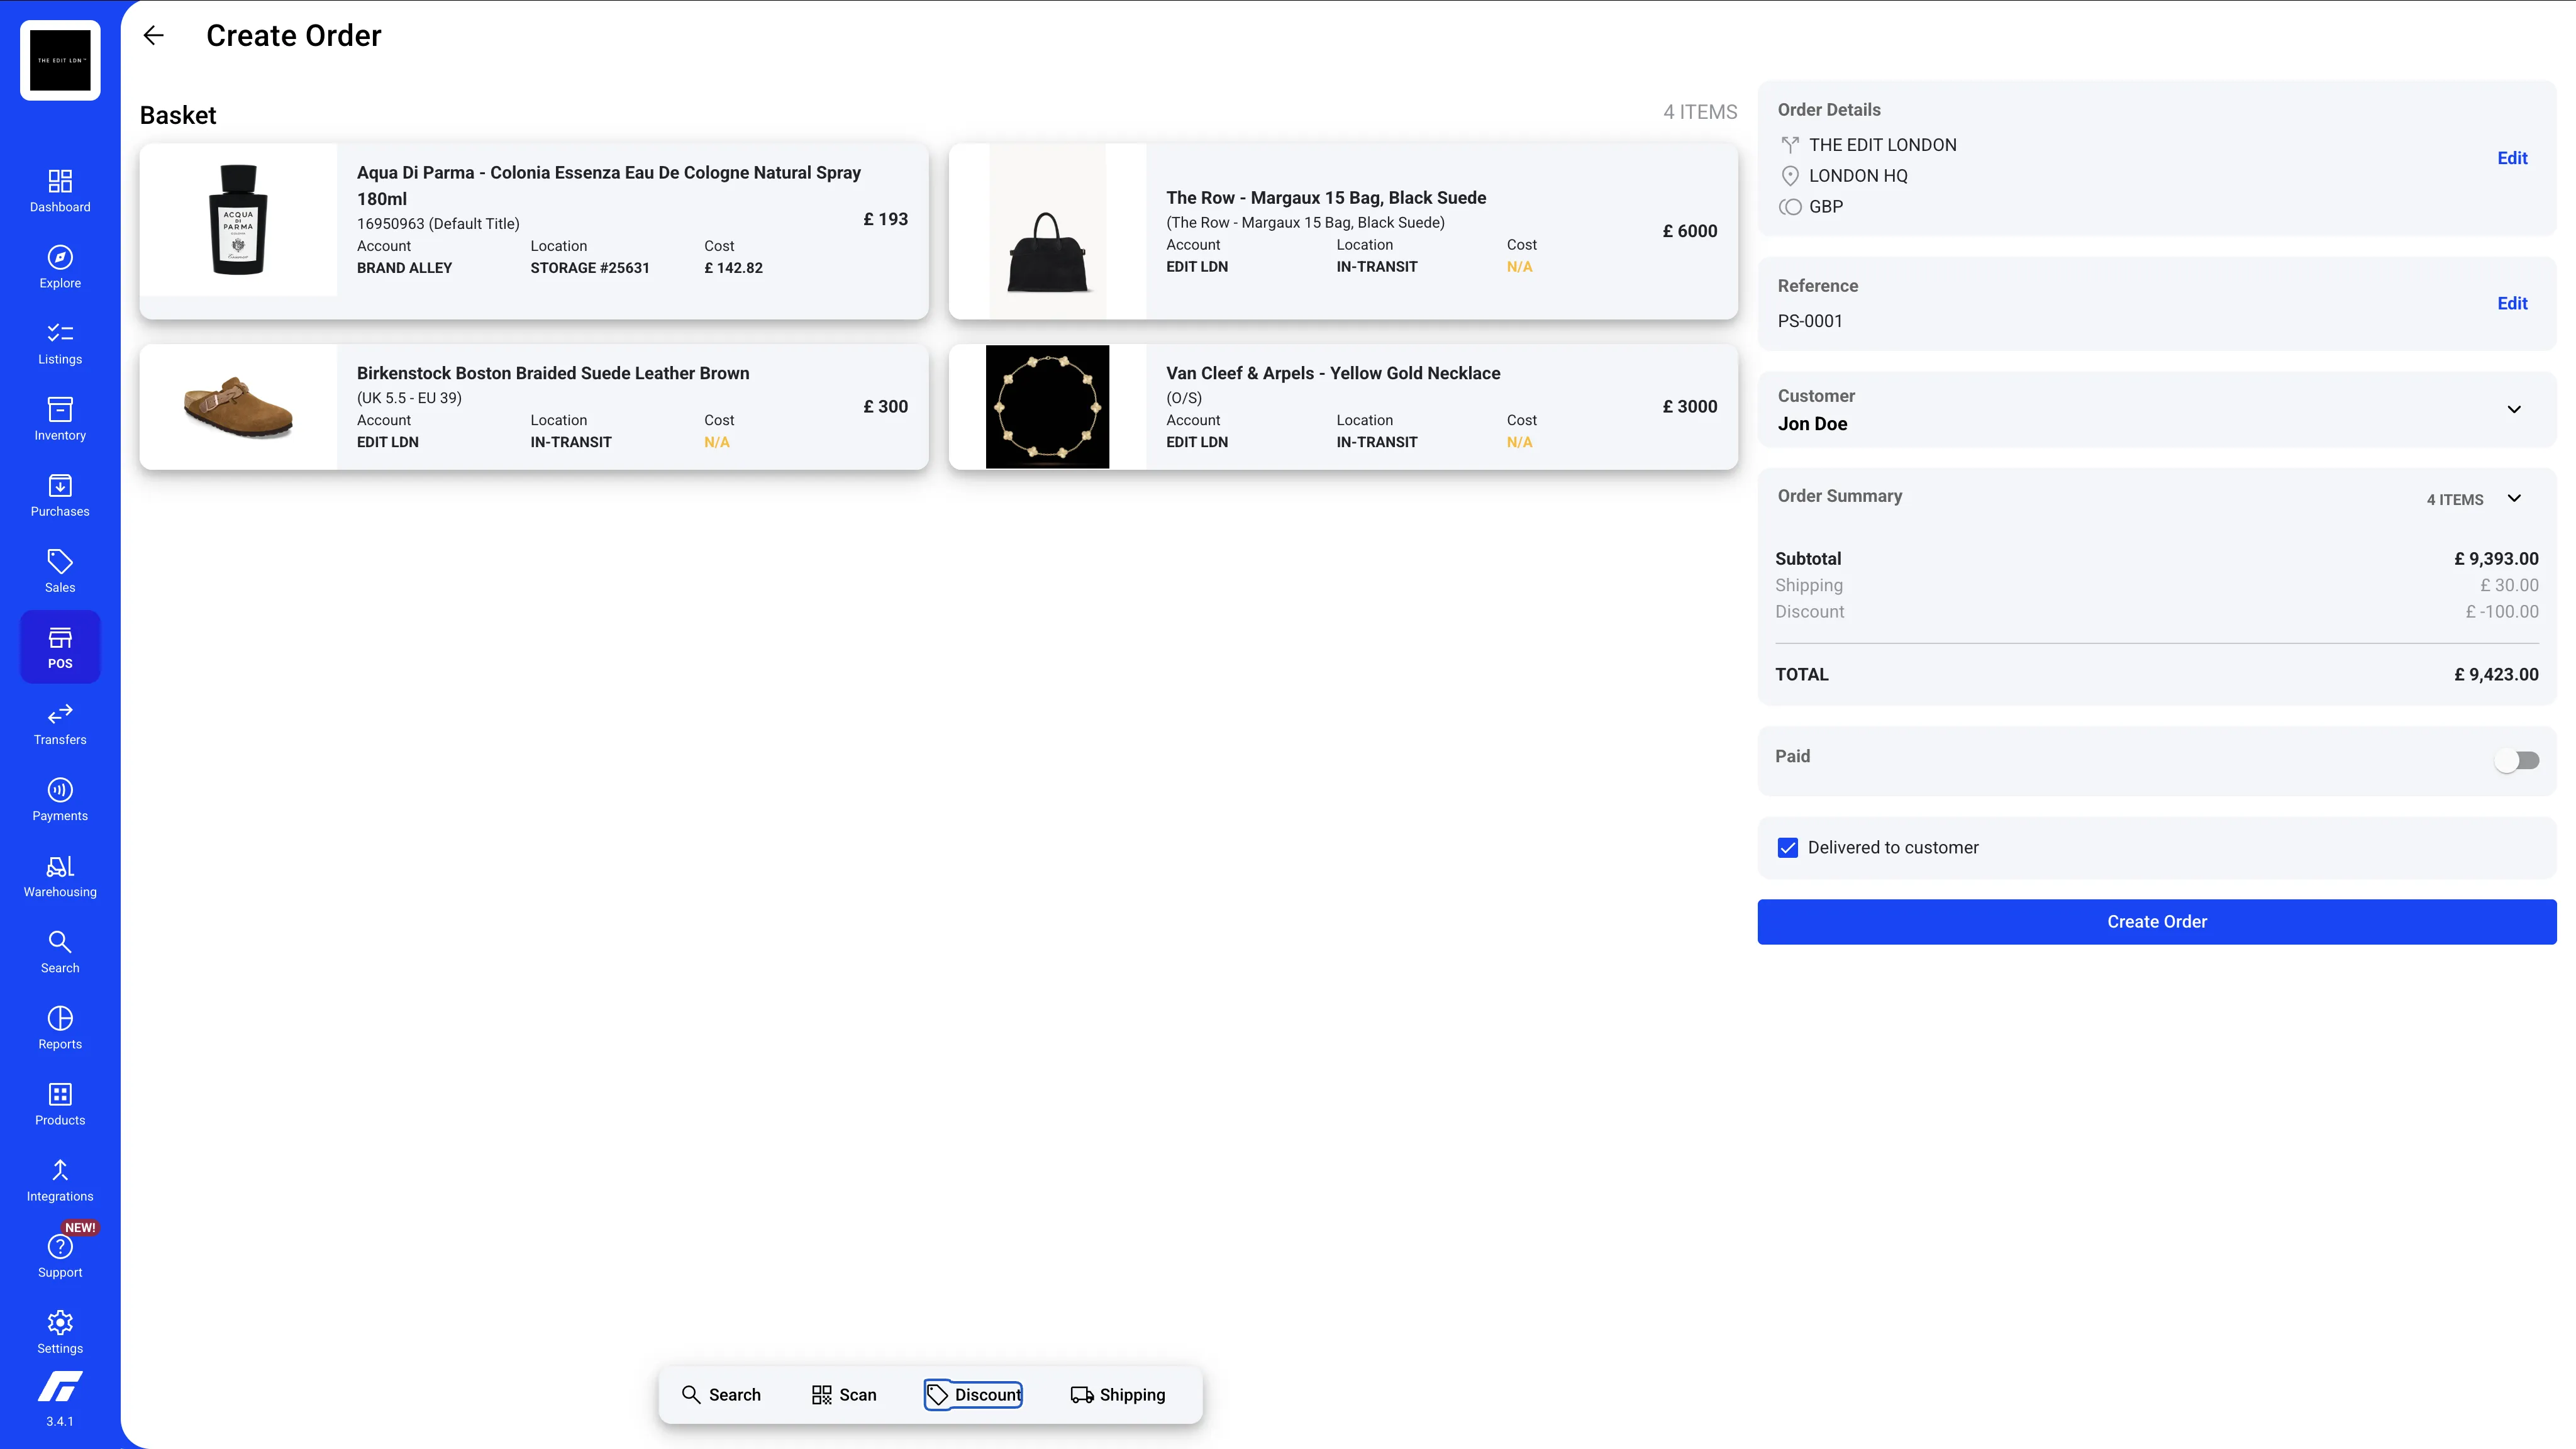
Task: Select the Integrations icon
Action: pyautogui.click(x=59, y=1180)
